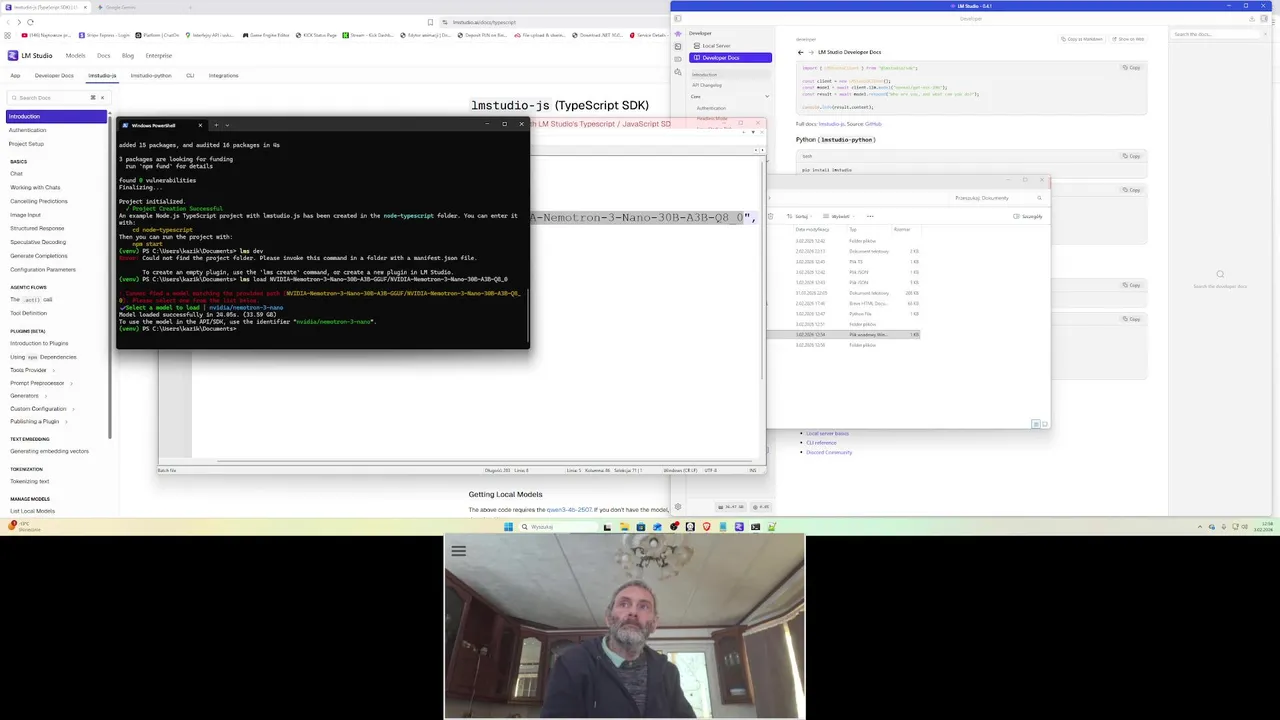Open Structured Response docs page

pos(37,228)
